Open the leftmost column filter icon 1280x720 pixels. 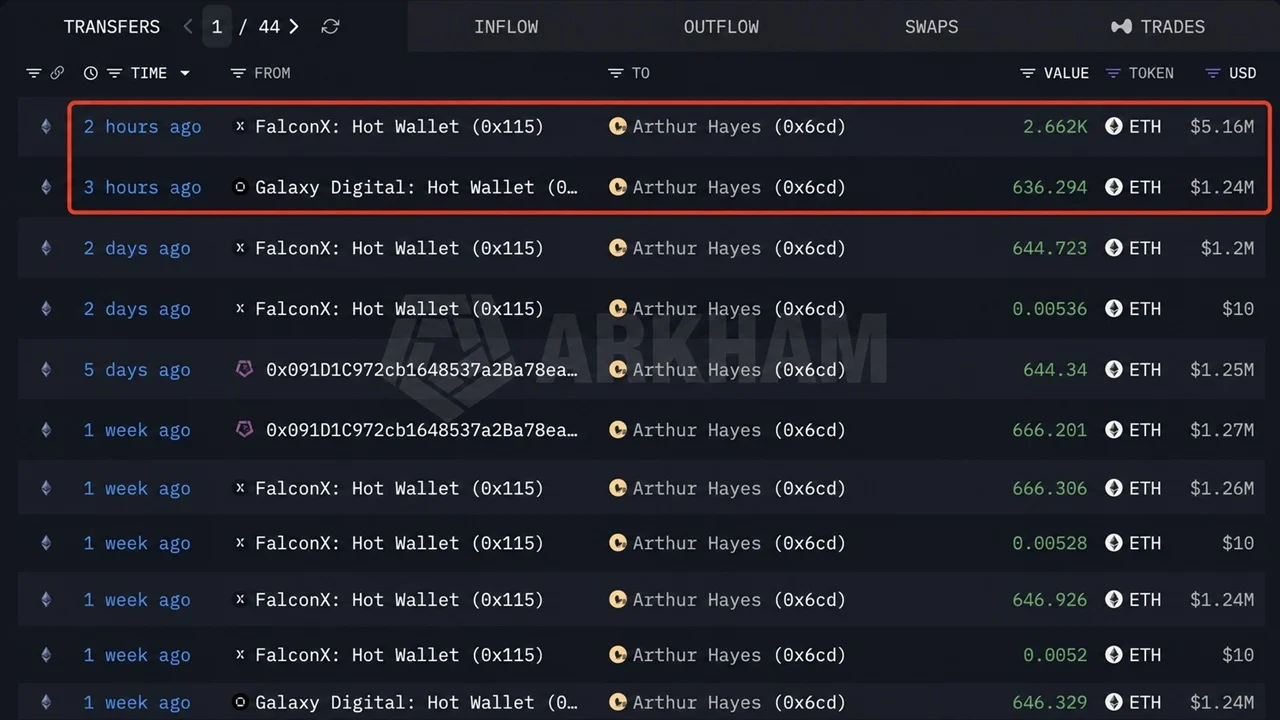[34, 73]
